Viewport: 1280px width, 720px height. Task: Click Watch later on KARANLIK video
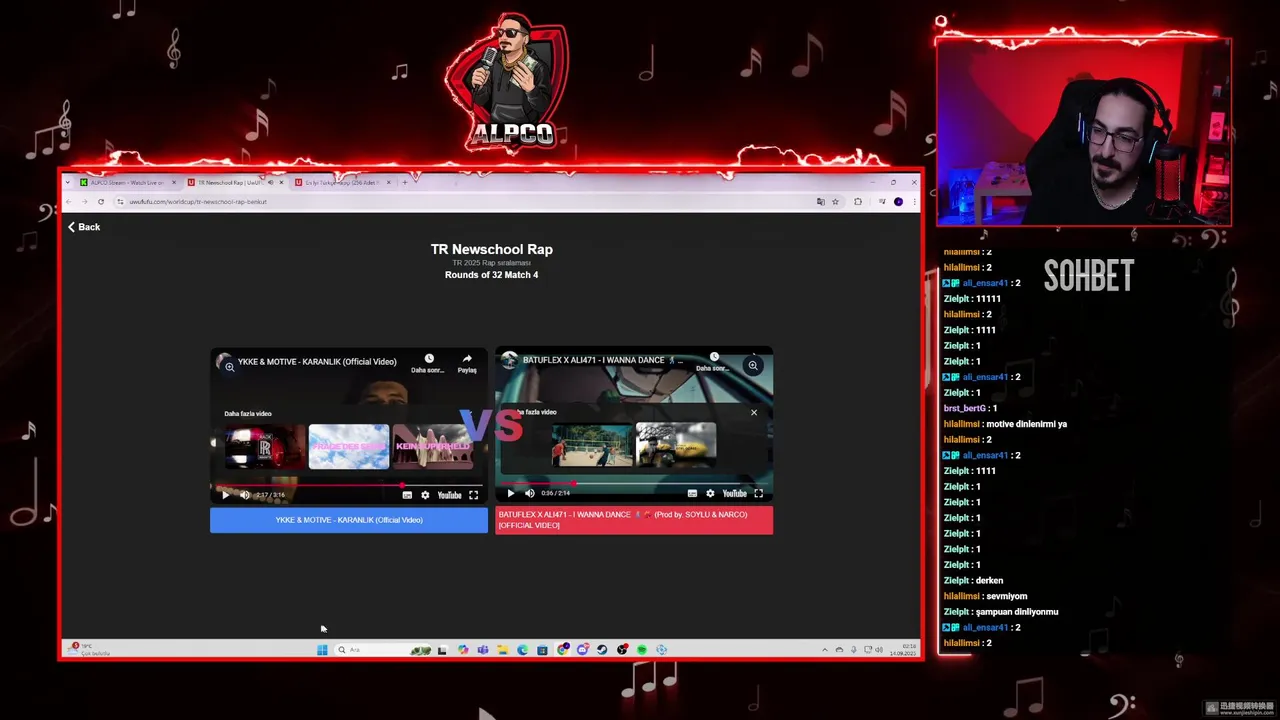point(428,363)
